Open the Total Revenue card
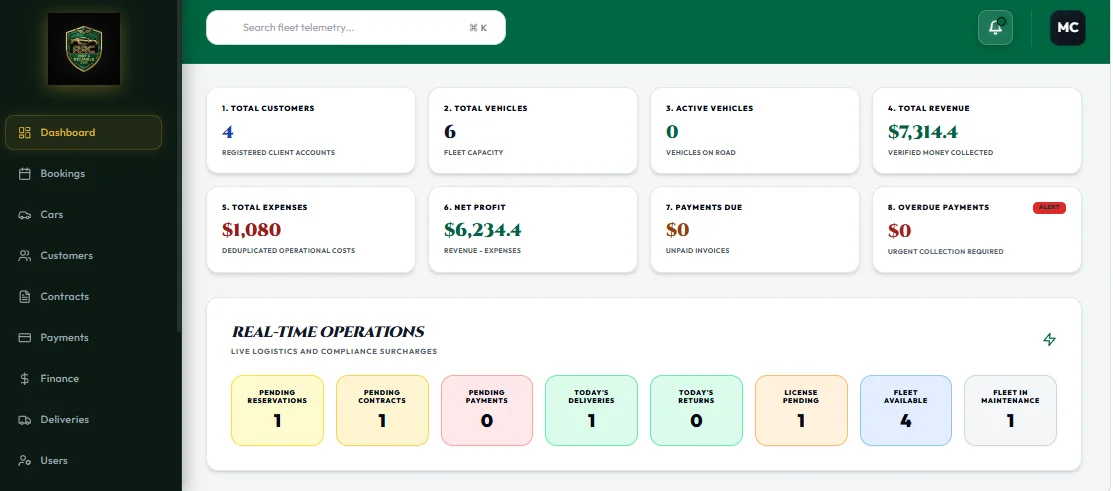 point(977,131)
